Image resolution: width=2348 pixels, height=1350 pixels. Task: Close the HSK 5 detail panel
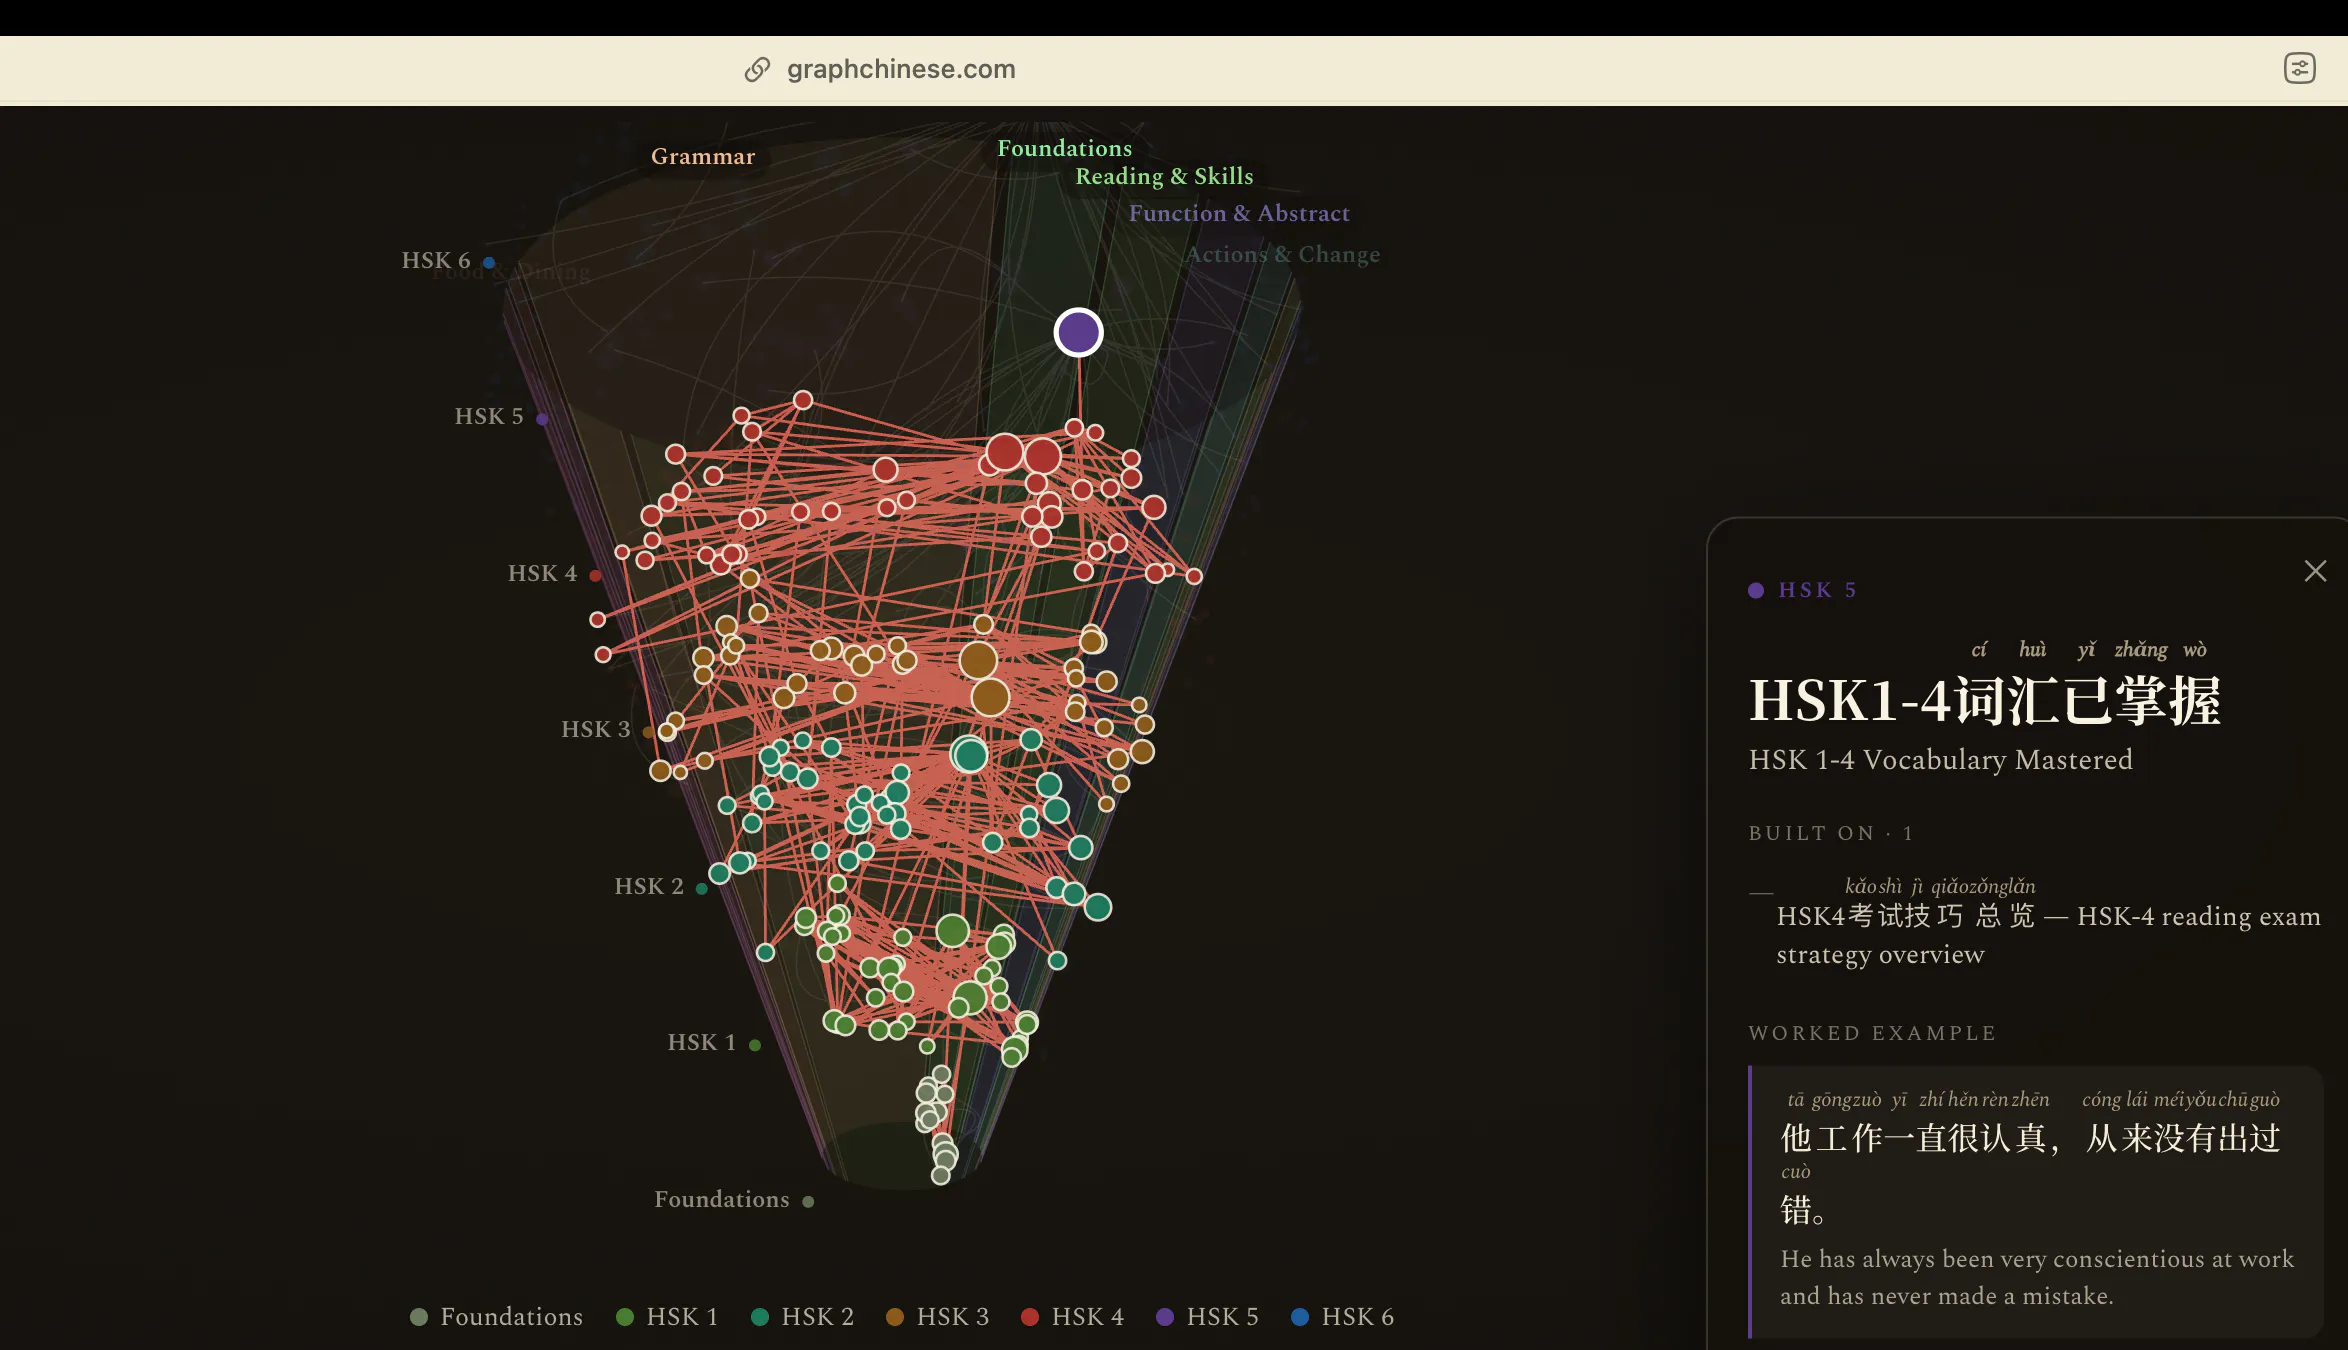2315,571
